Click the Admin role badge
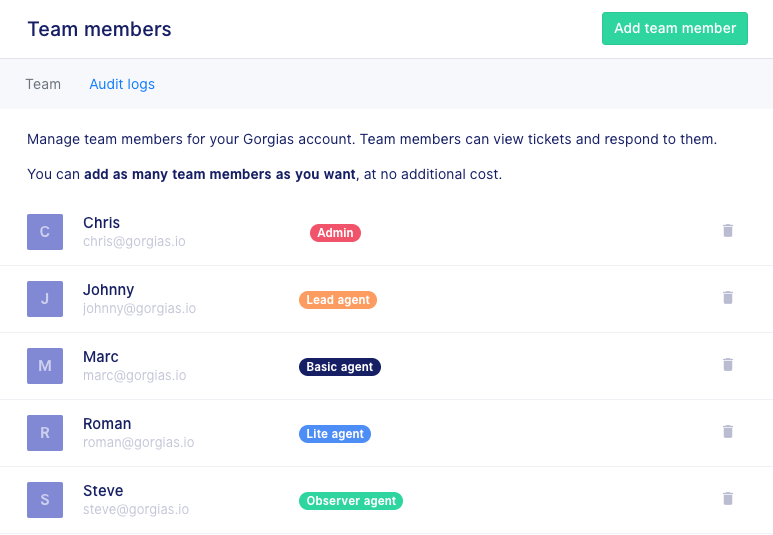Screen dimensions: 773x535 click(x=335, y=233)
